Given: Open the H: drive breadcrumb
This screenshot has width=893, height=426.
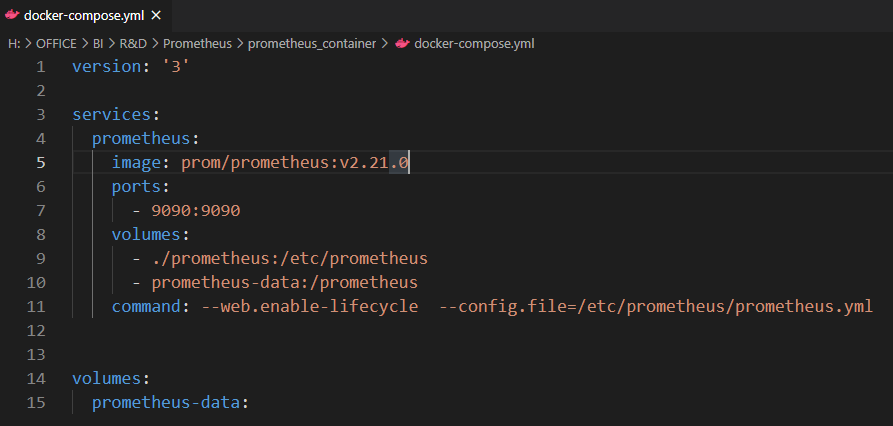Looking at the screenshot, I should [x=14, y=44].
